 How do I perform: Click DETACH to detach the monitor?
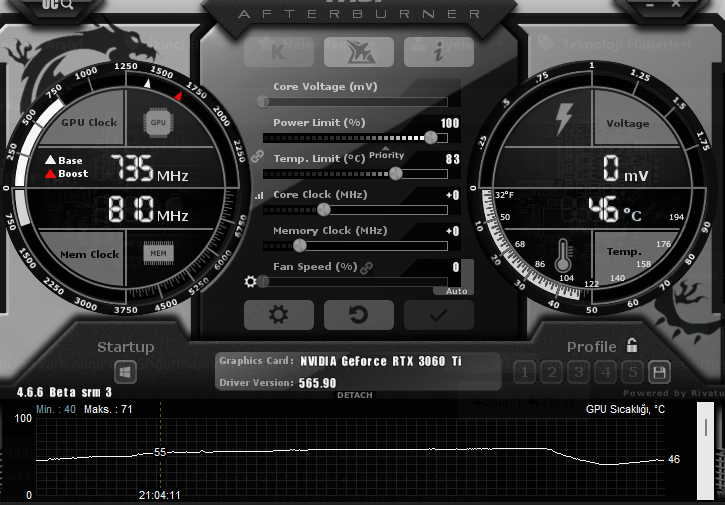(355, 395)
